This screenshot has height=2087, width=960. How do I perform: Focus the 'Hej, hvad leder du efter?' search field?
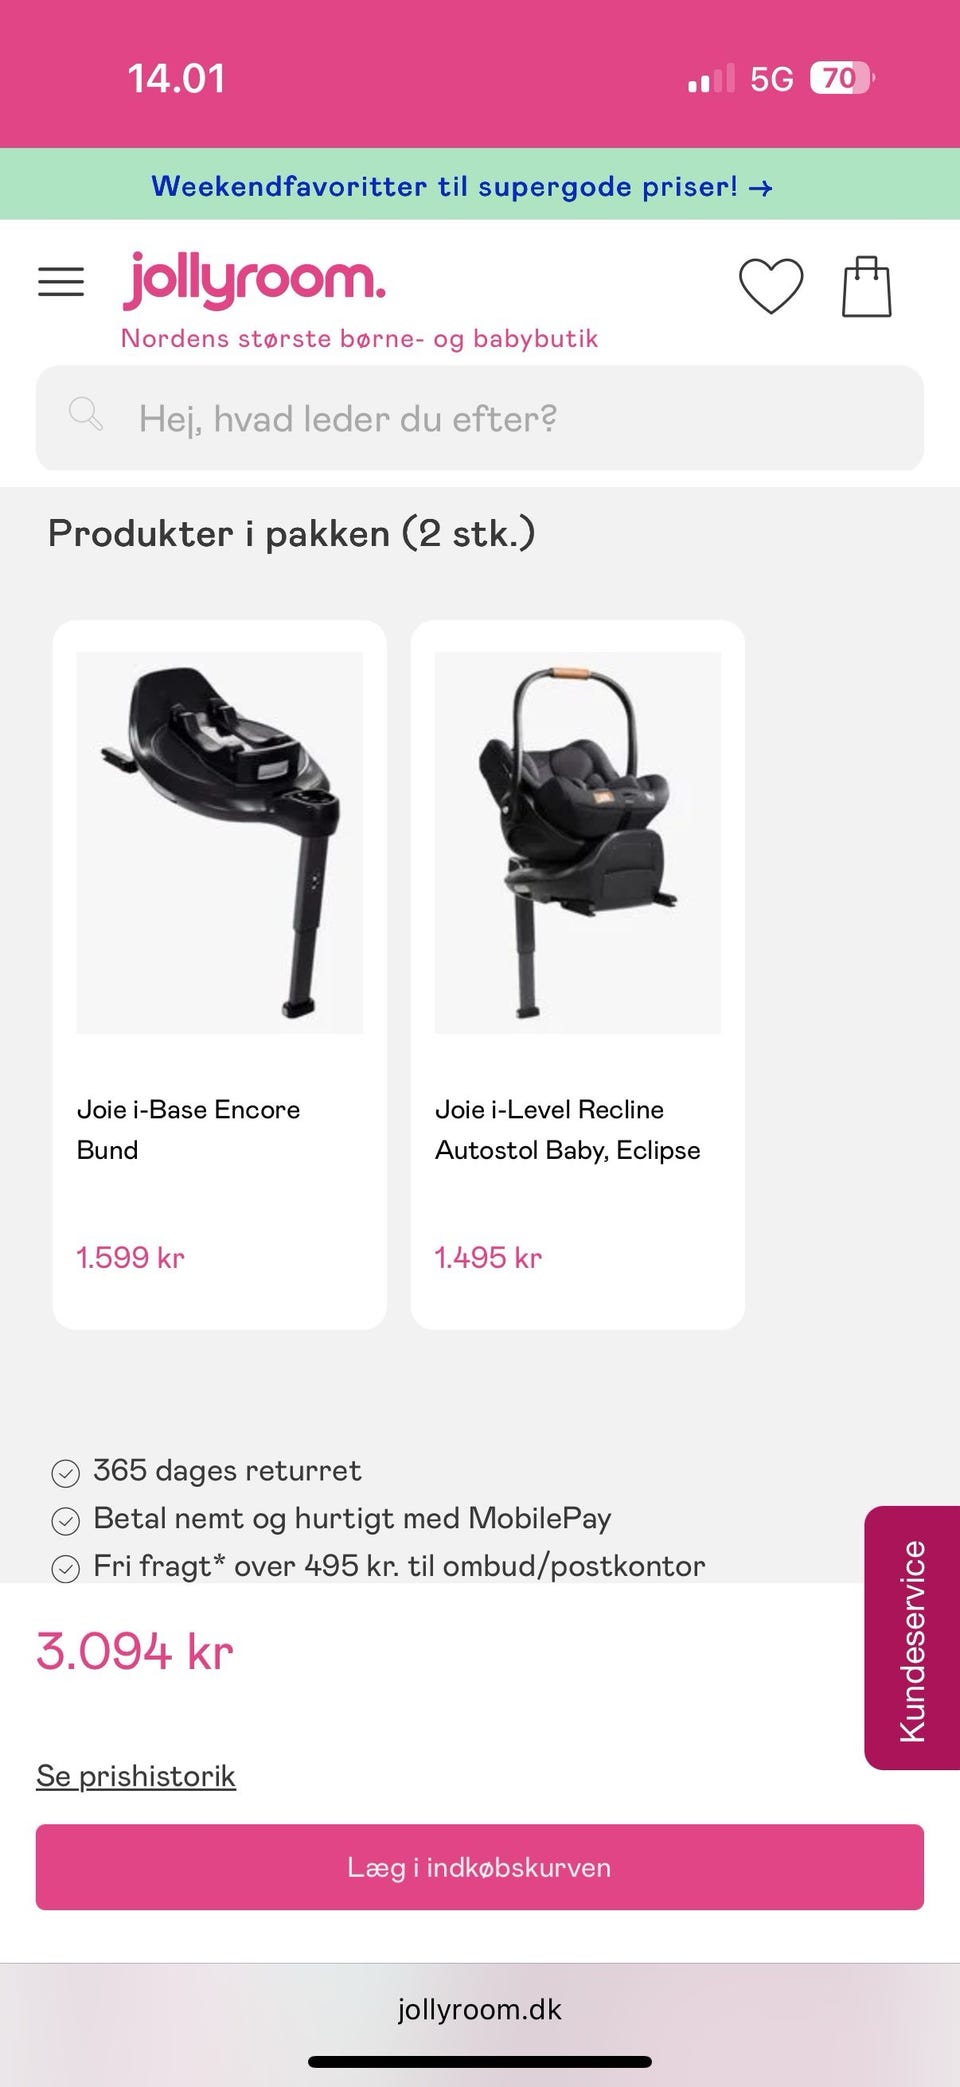click(480, 418)
